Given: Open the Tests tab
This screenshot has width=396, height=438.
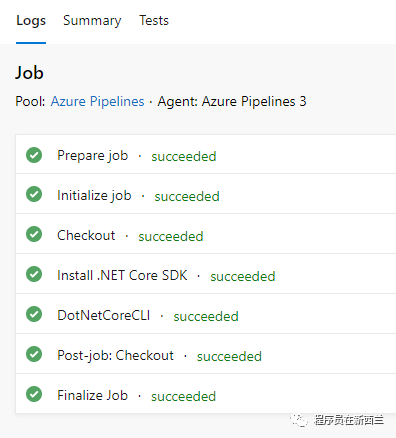Looking at the screenshot, I should pos(154,21).
